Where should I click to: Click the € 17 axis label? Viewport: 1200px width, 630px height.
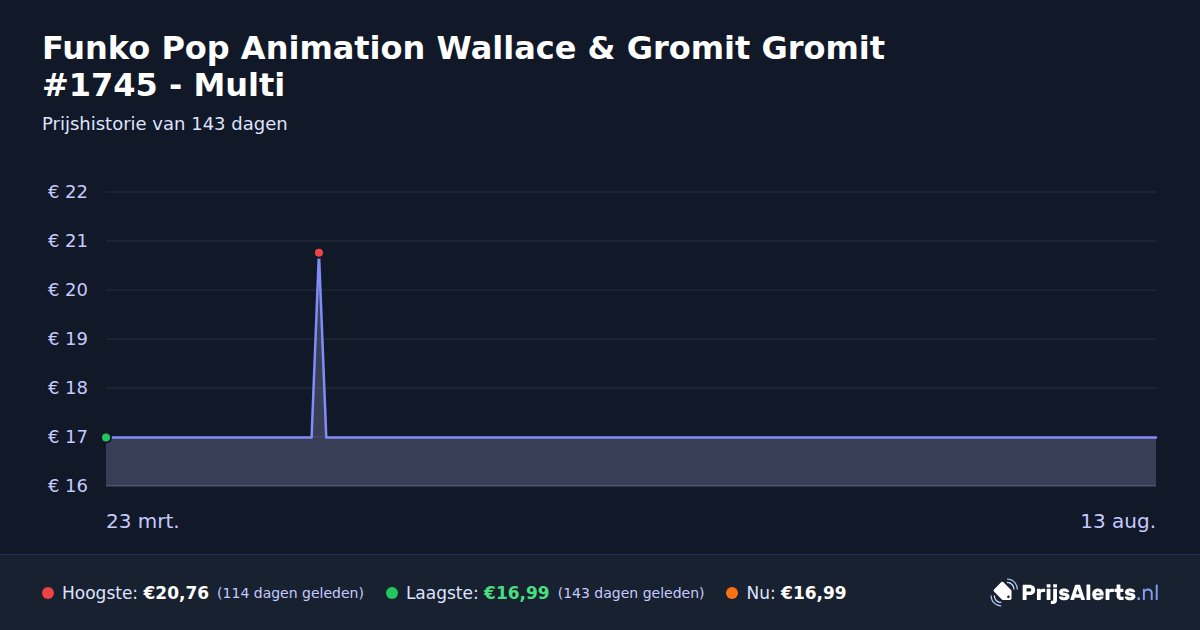68,437
